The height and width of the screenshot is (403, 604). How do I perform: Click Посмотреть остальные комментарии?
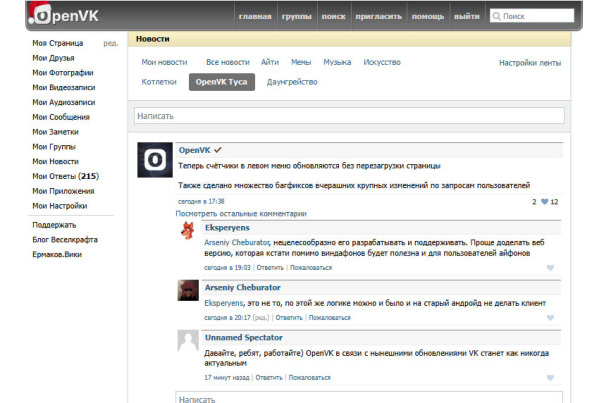point(241,213)
